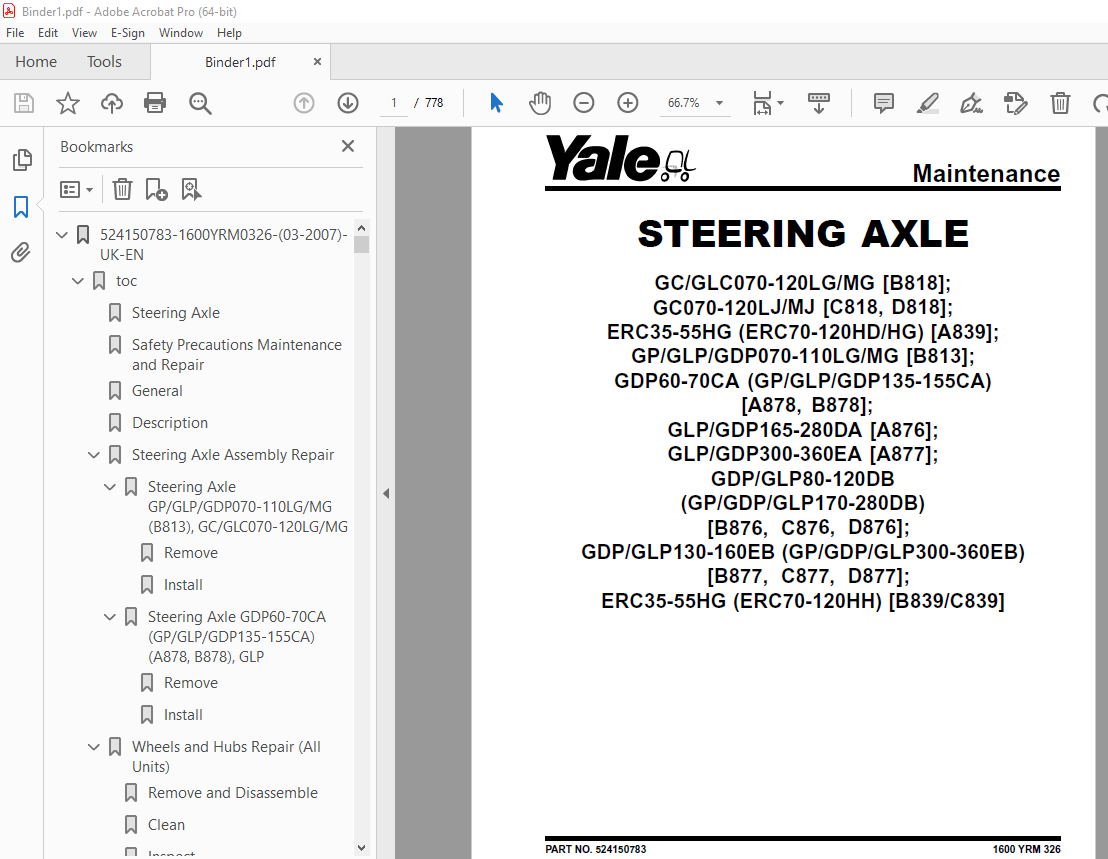The height and width of the screenshot is (859, 1108).
Task: Click bookmarks scrollbar down arrow
Action: pos(361,848)
